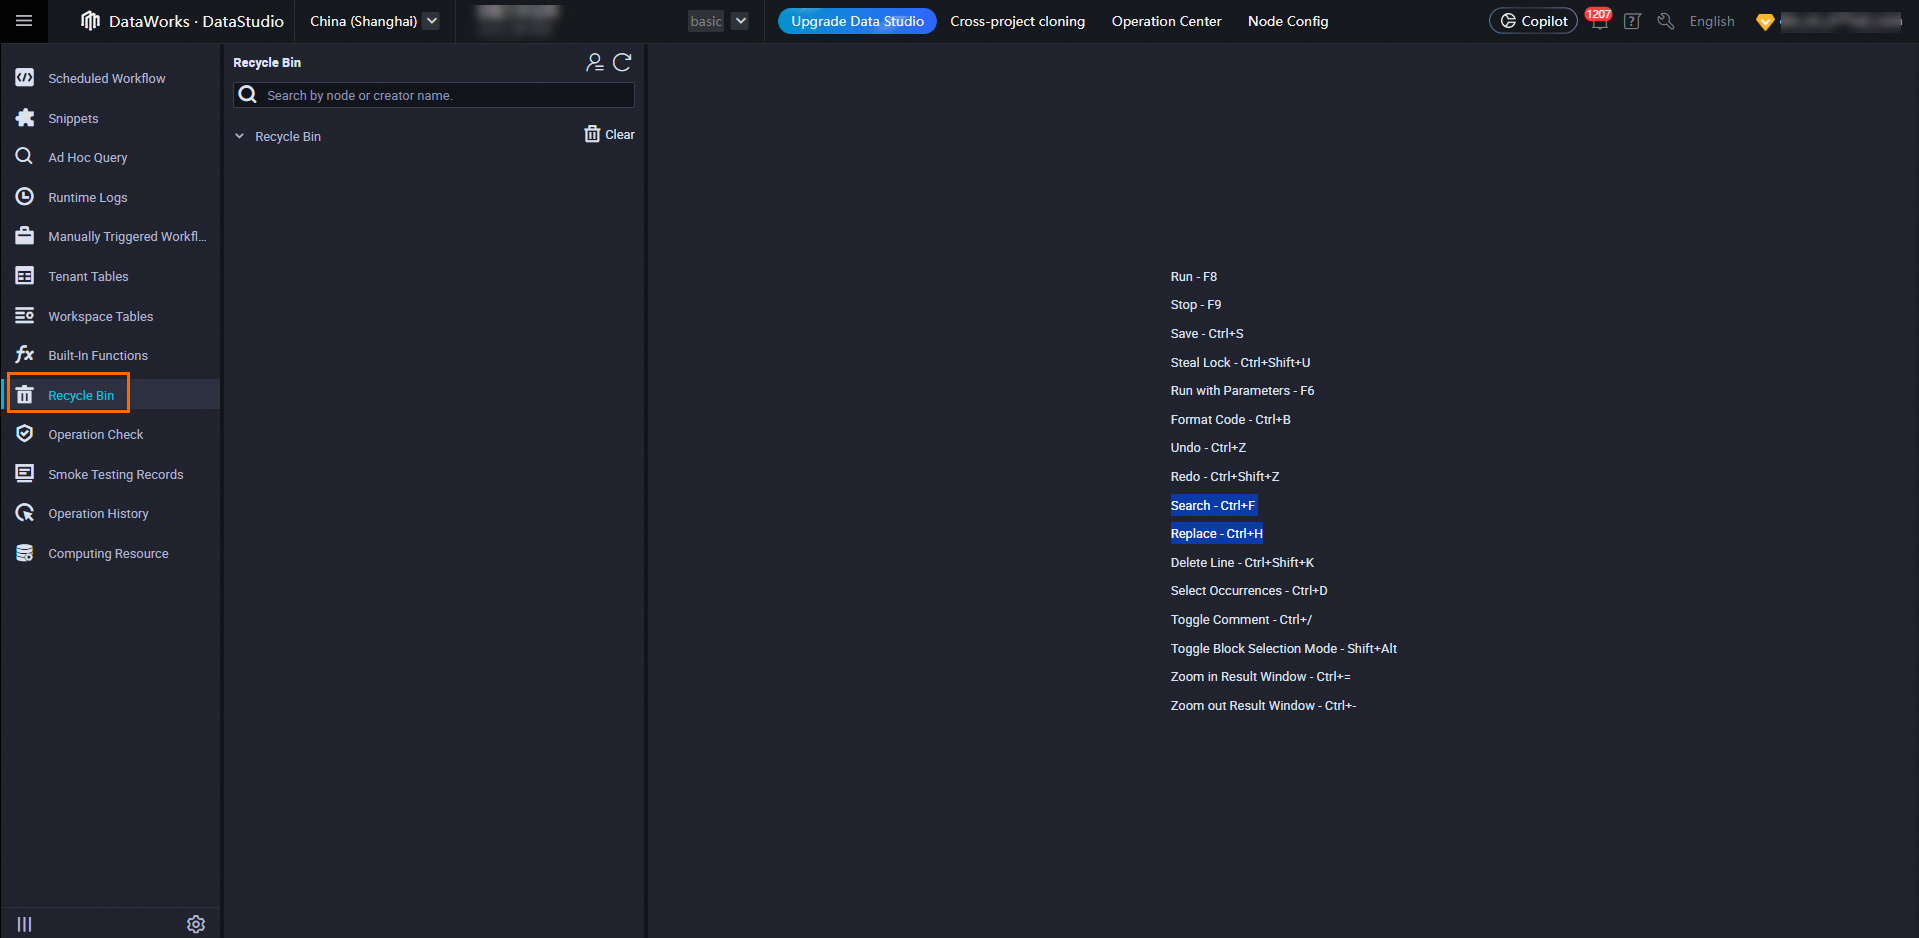Click Delete Line - Ctrl+Shift+K text

click(1242, 562)
